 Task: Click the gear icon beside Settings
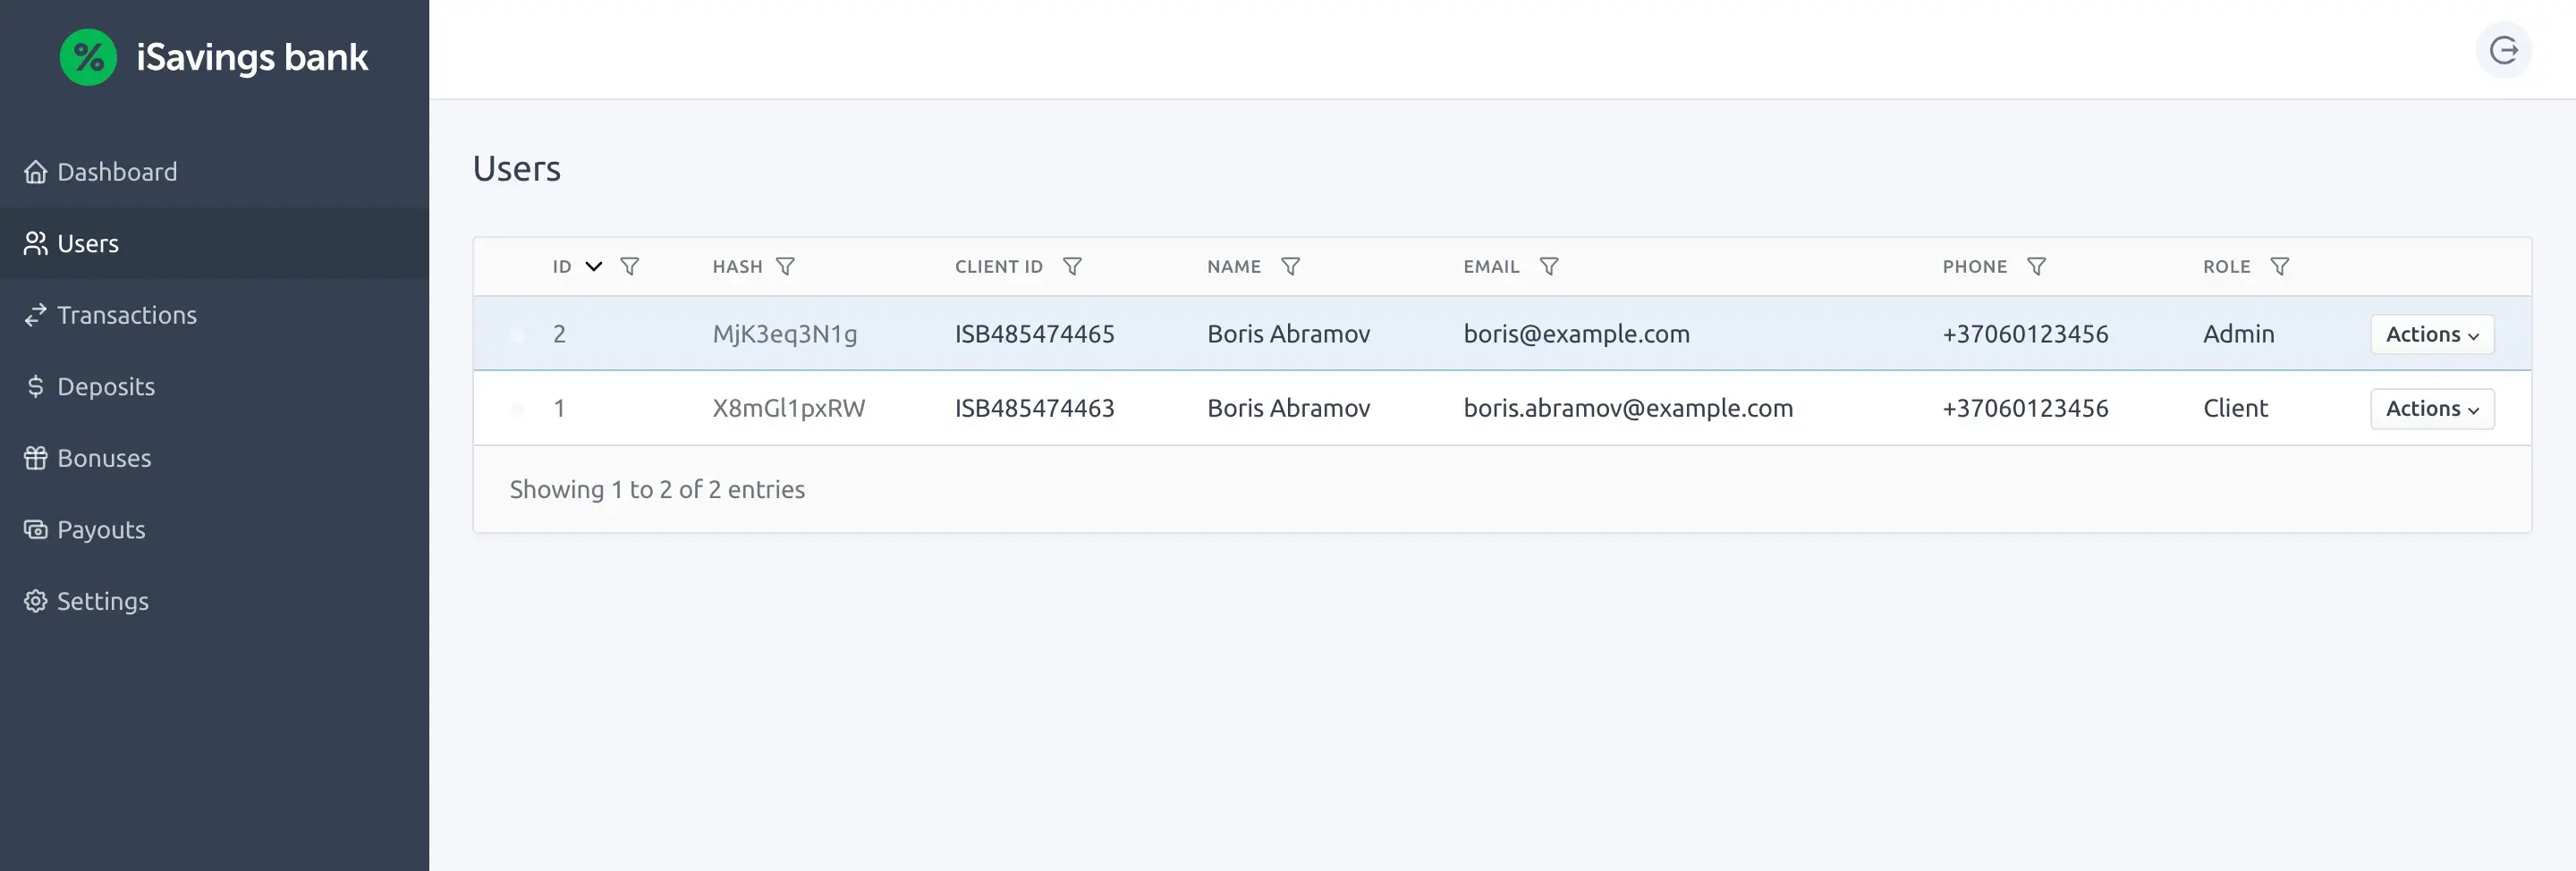pyautogui.click(x=36, y=601)
